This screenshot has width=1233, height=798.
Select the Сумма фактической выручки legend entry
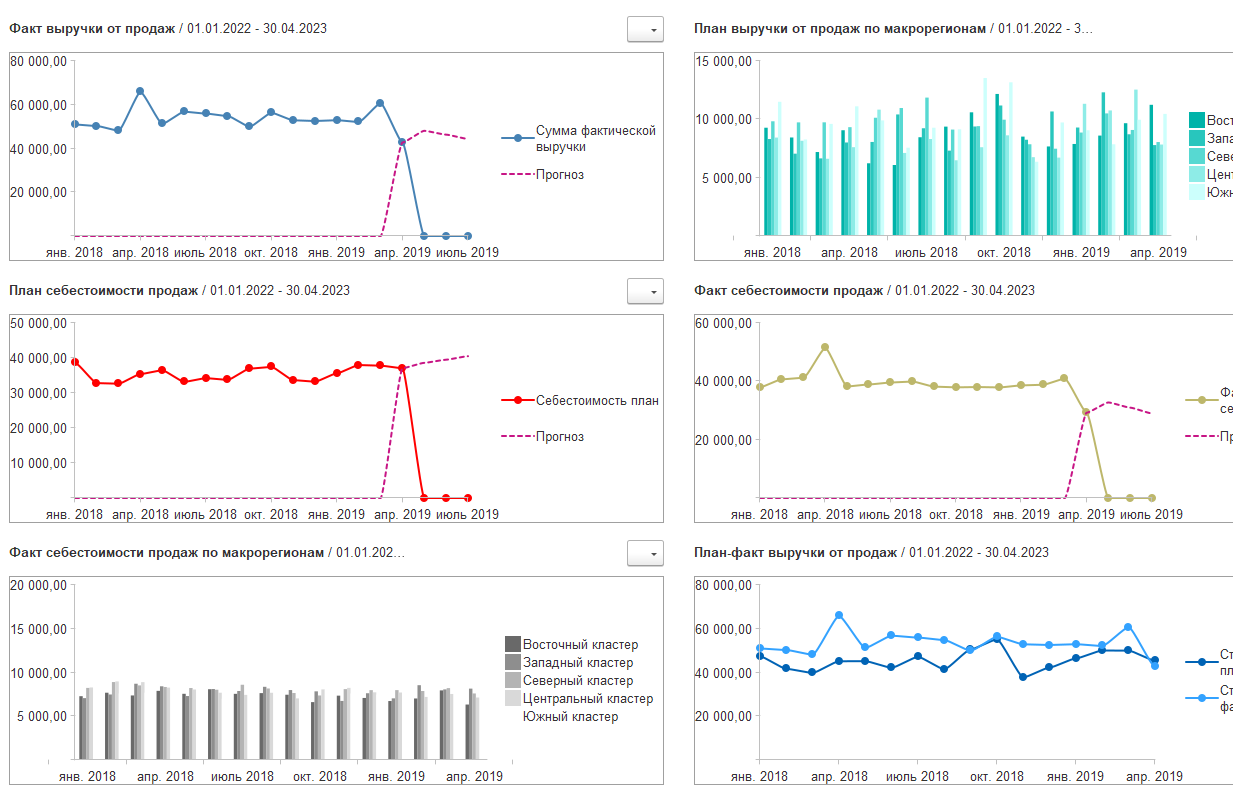pos(595,138)
